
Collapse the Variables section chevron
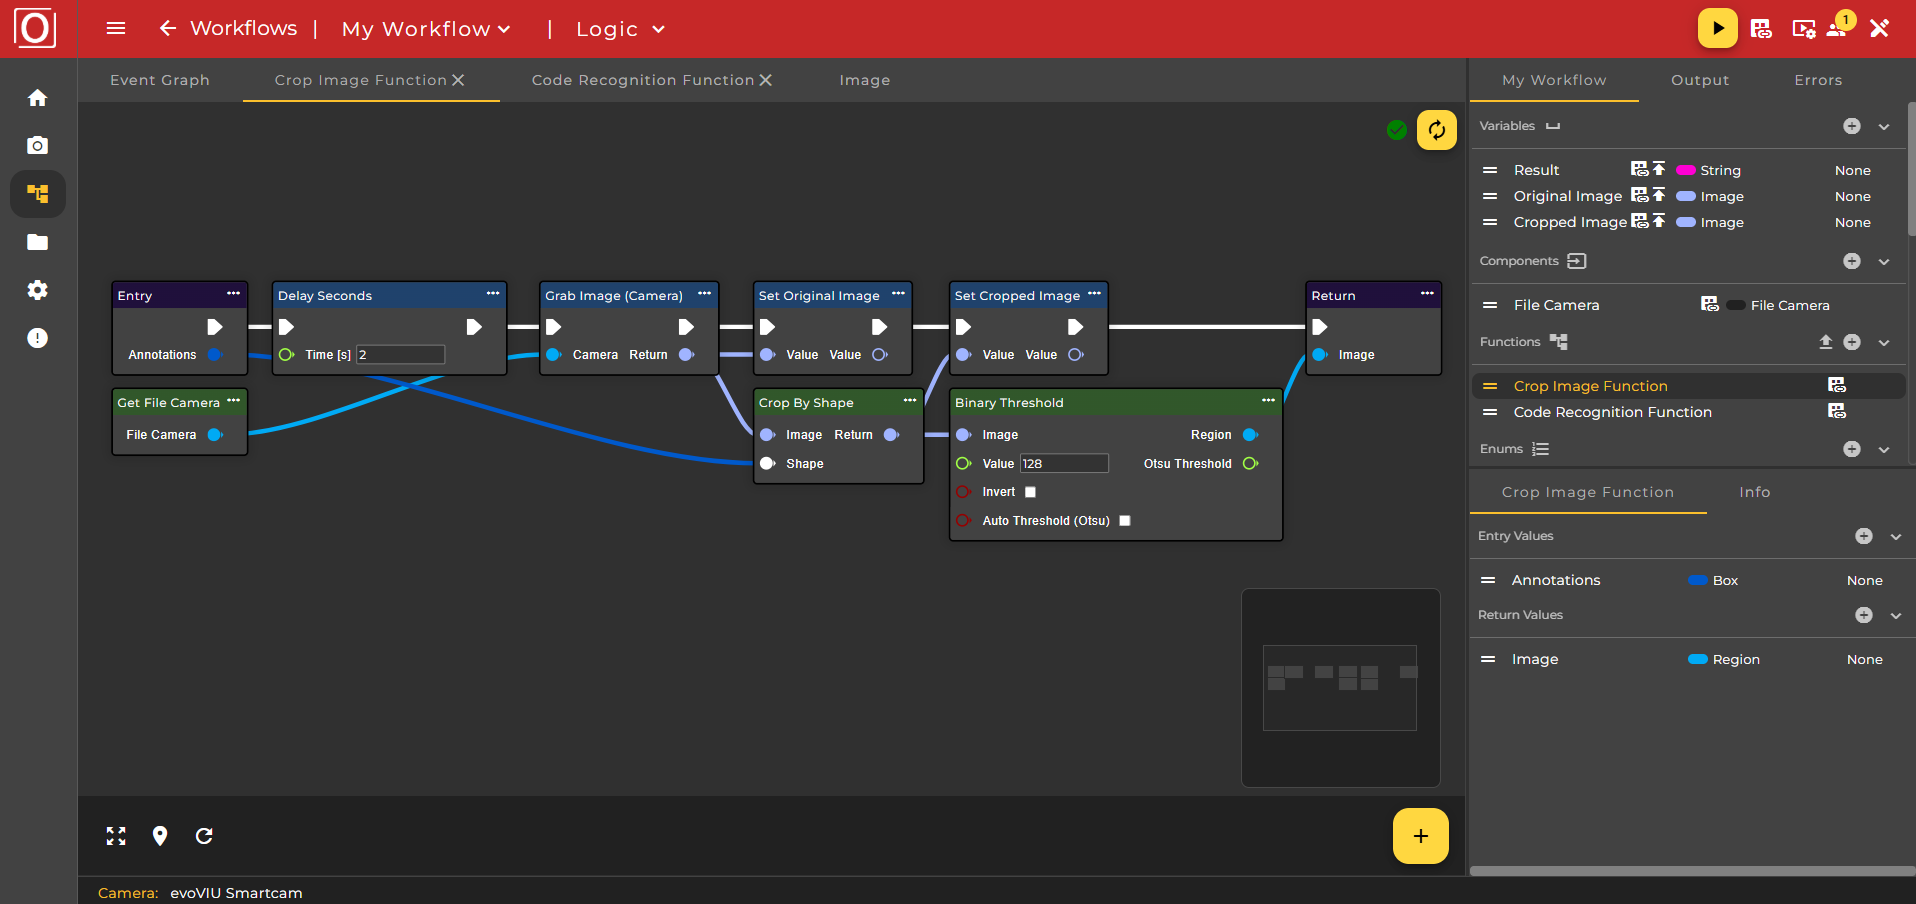[1884, 127]
